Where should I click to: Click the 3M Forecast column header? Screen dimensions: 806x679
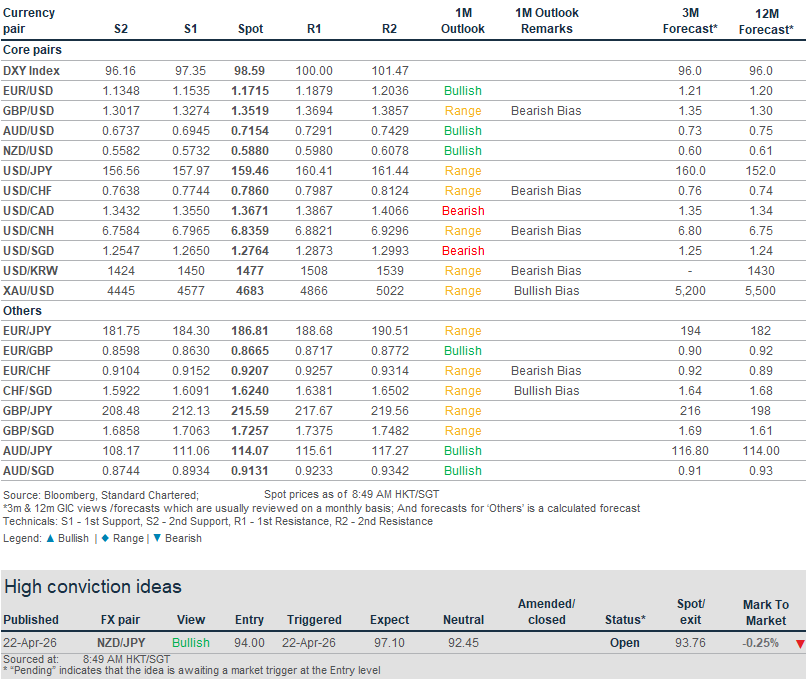689,21
